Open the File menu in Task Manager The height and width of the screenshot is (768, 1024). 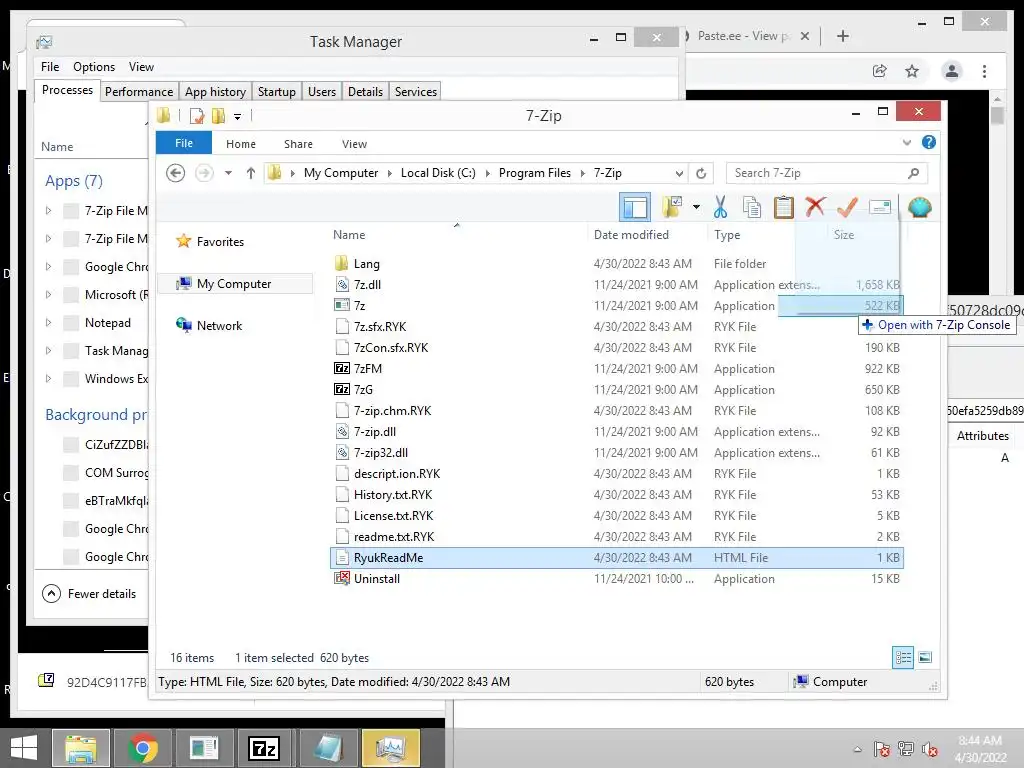[50, 67]
